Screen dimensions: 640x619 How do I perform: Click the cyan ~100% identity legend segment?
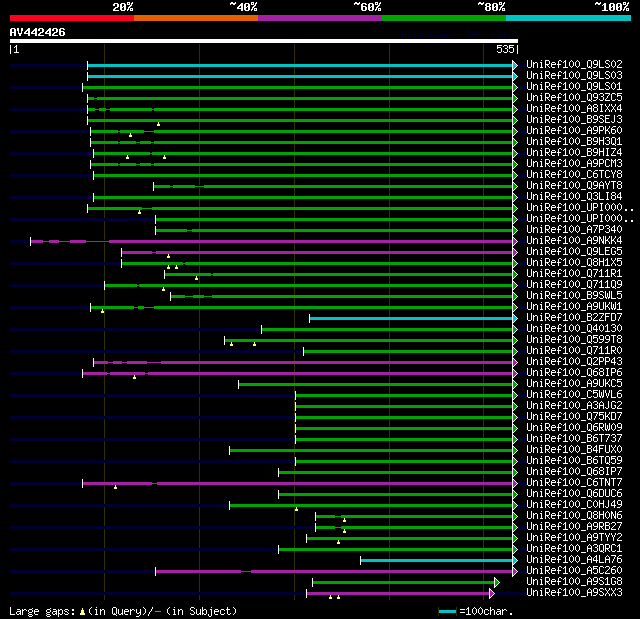(568, 18)
